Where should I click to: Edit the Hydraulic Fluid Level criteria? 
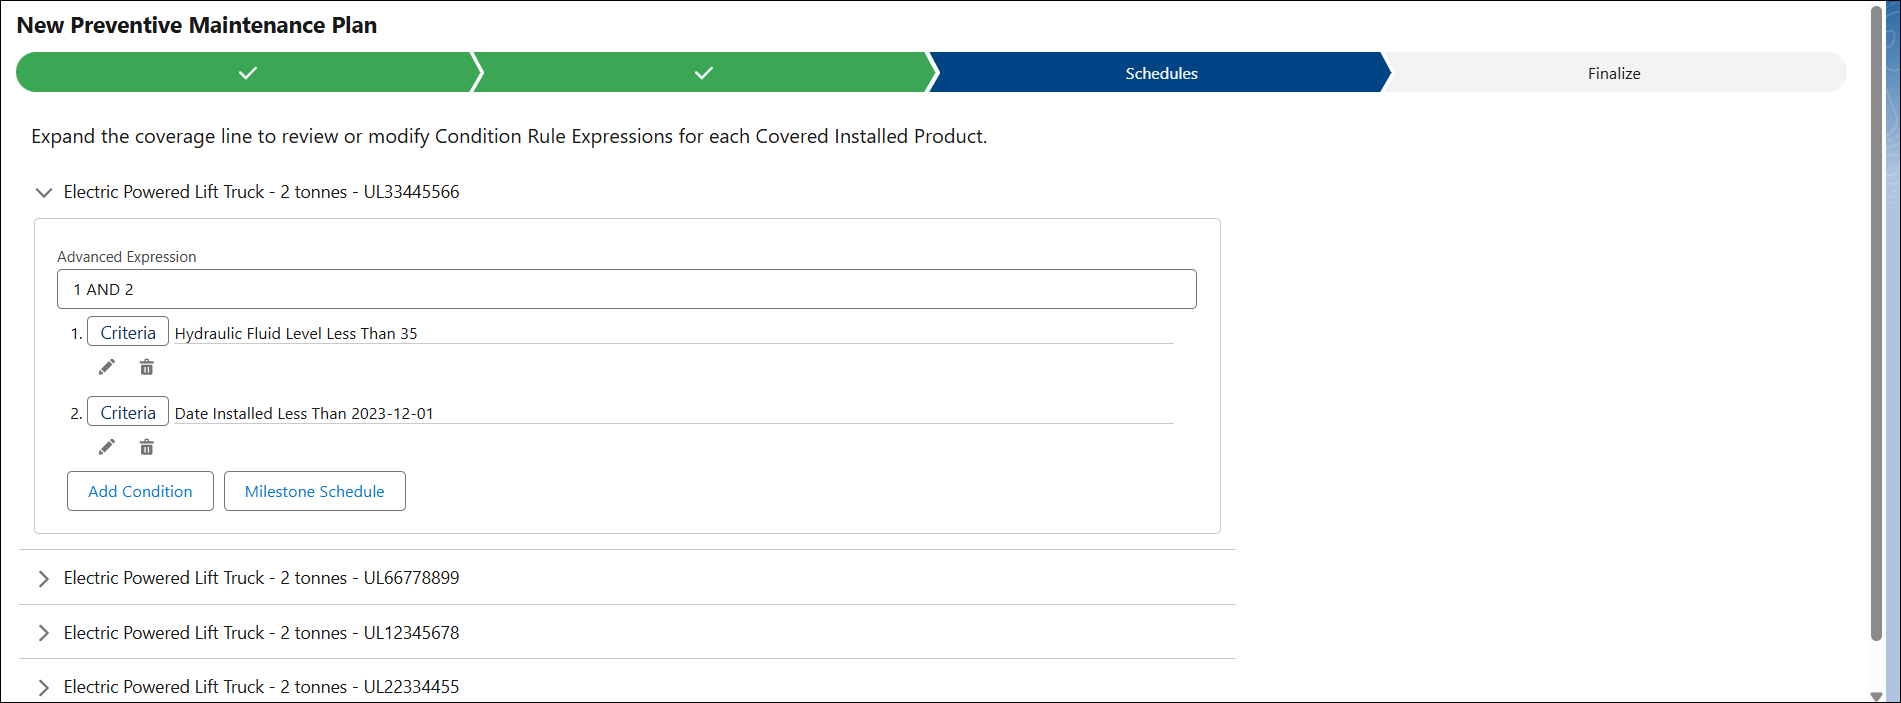[x=107, y=367]
